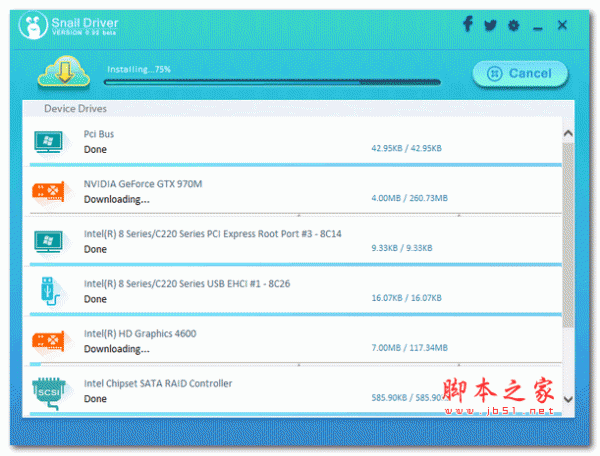Open the Twitter share icon
The height and width of the screenshot is (456, 600).
[x=490, y=25]
